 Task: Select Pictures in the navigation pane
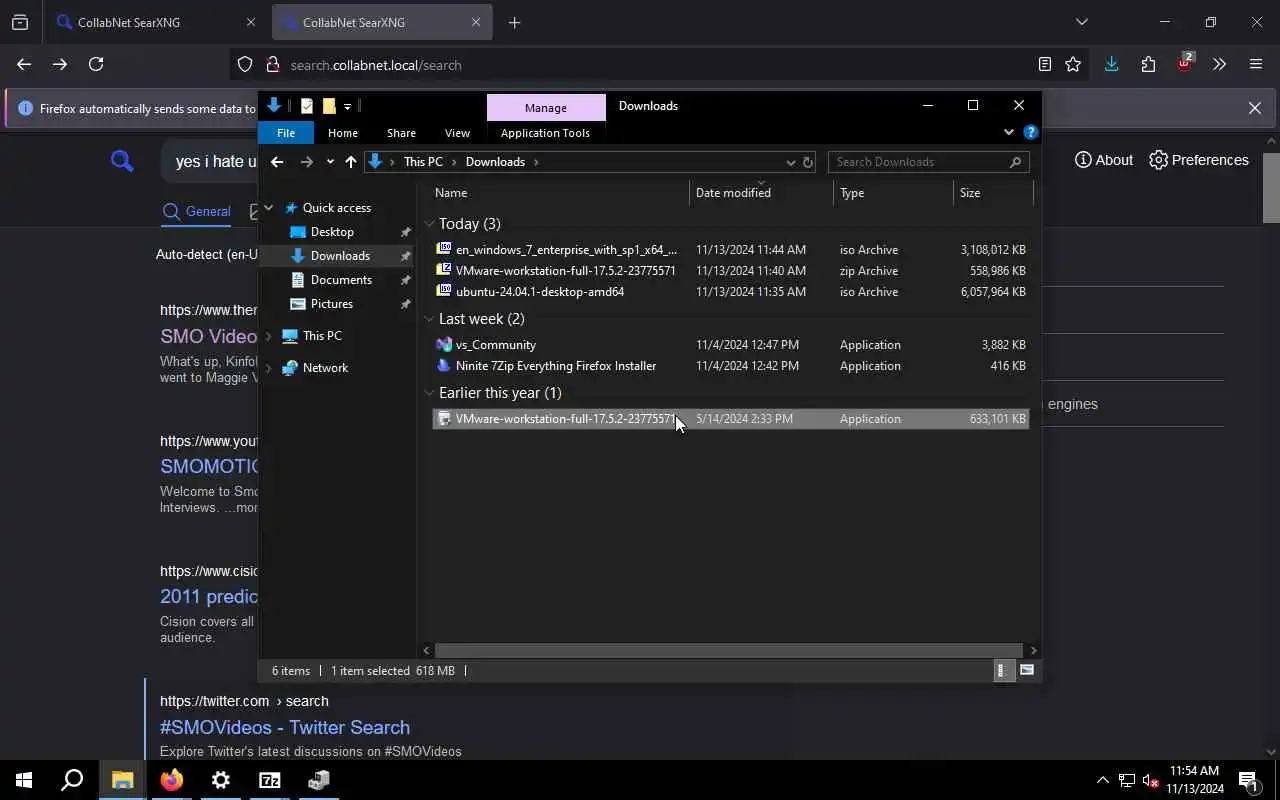tap(331, 304)
